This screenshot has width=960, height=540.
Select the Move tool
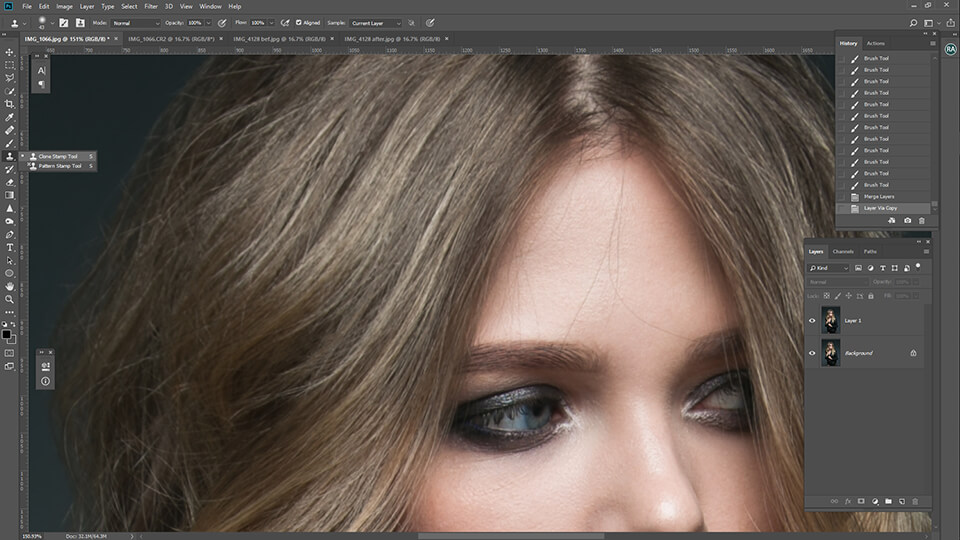coord(9,52)
